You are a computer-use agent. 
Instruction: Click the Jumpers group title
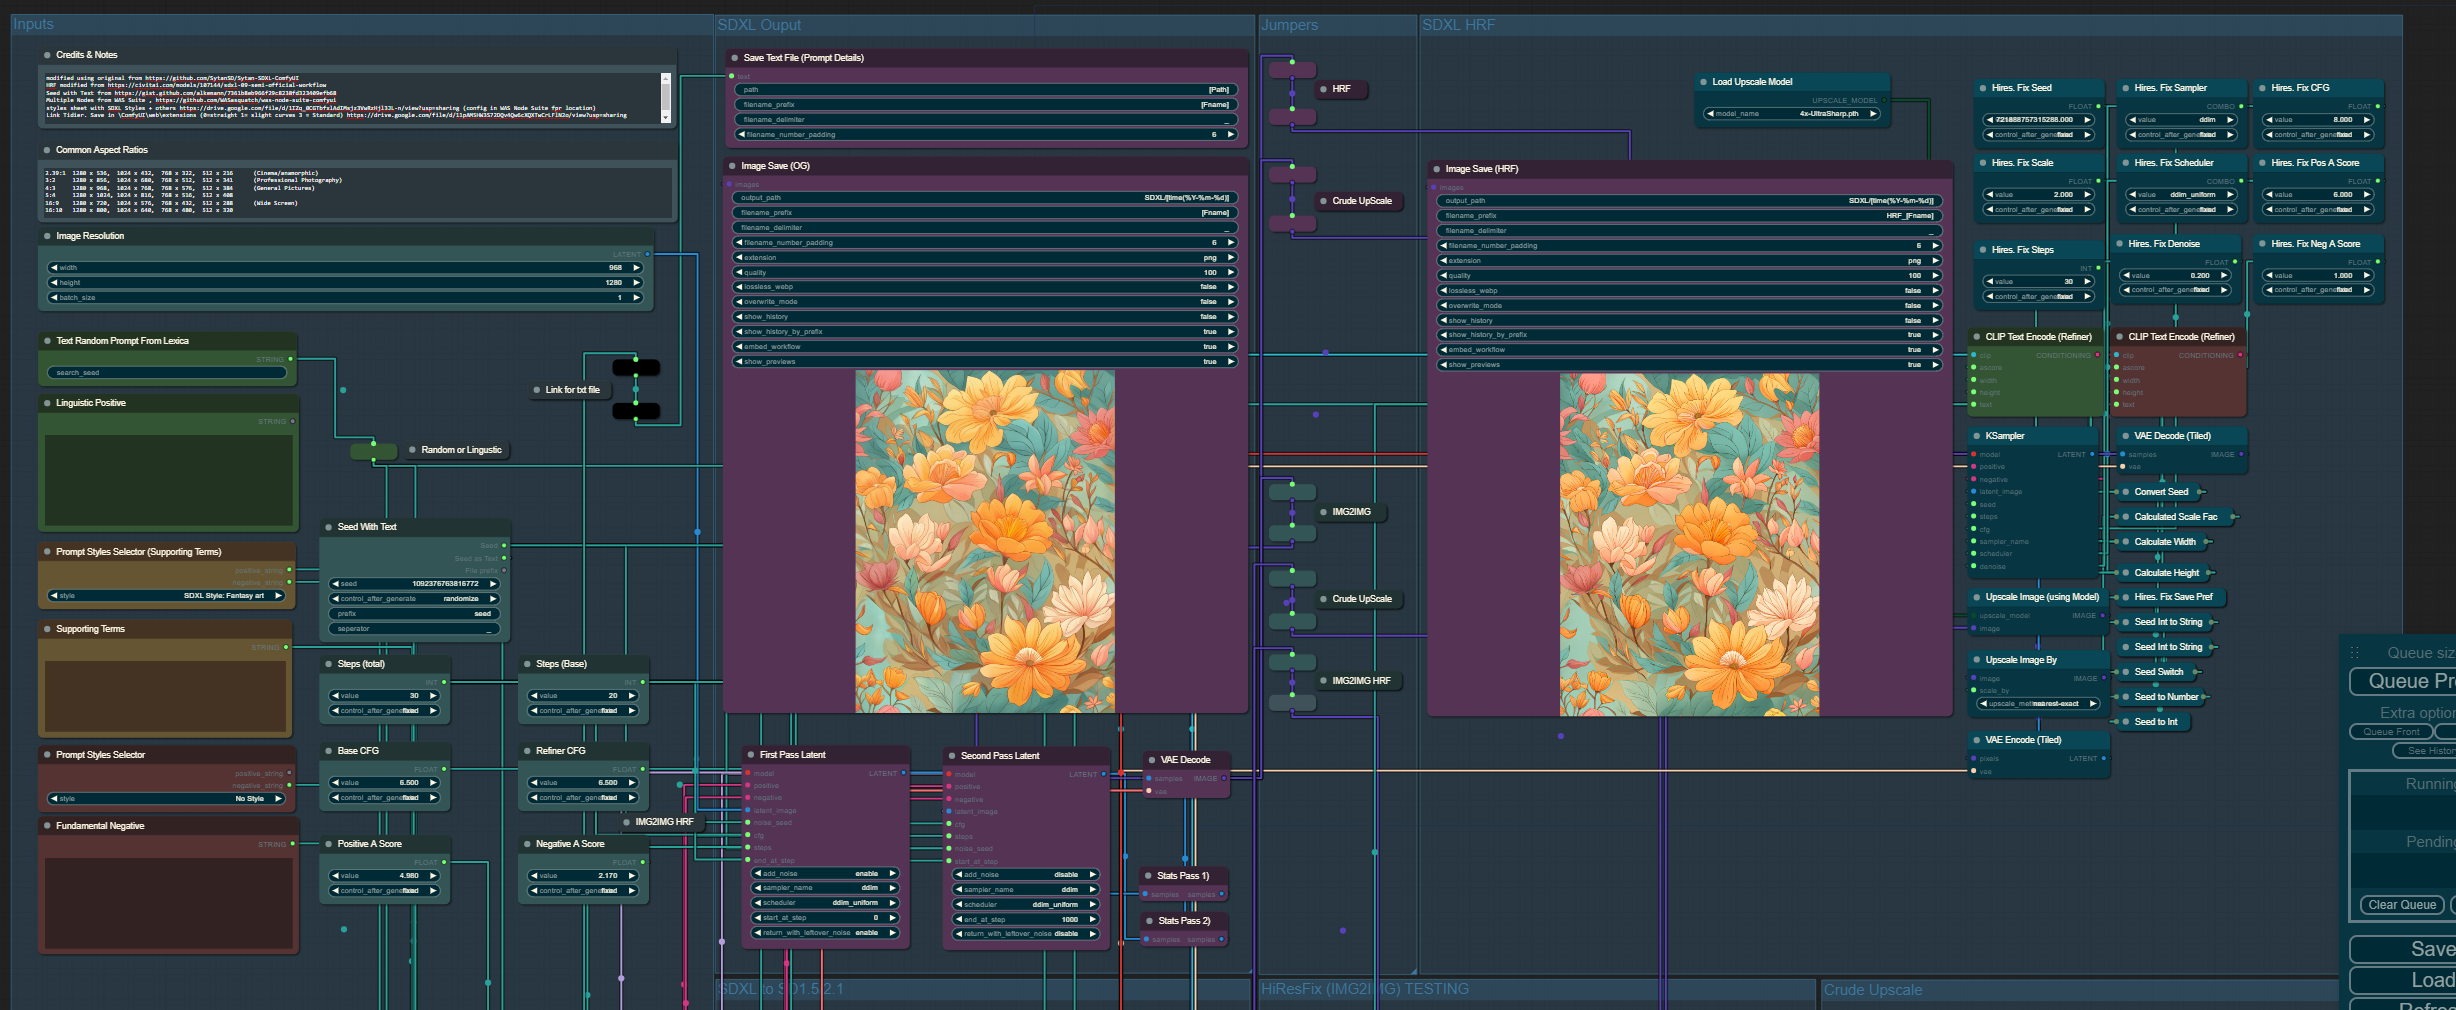coord(1289,25)
